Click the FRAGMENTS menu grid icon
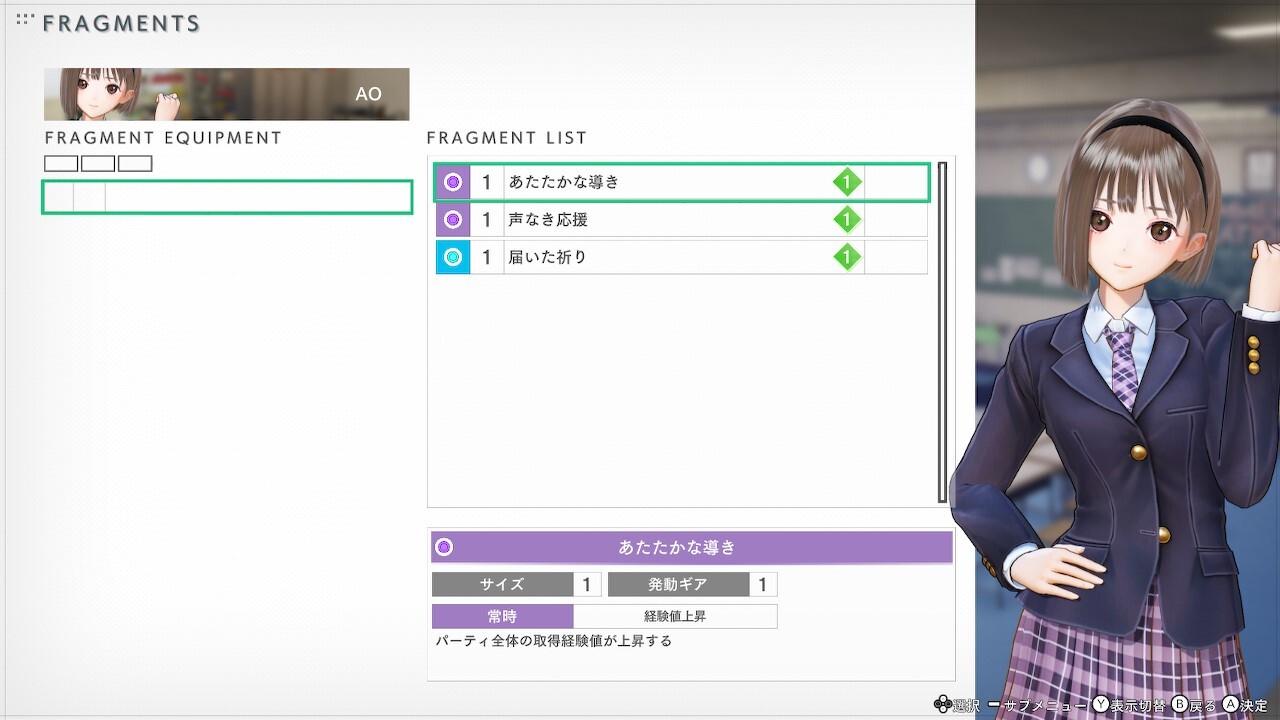Viewport: 1280px width, 720px height. click(25, 19)
